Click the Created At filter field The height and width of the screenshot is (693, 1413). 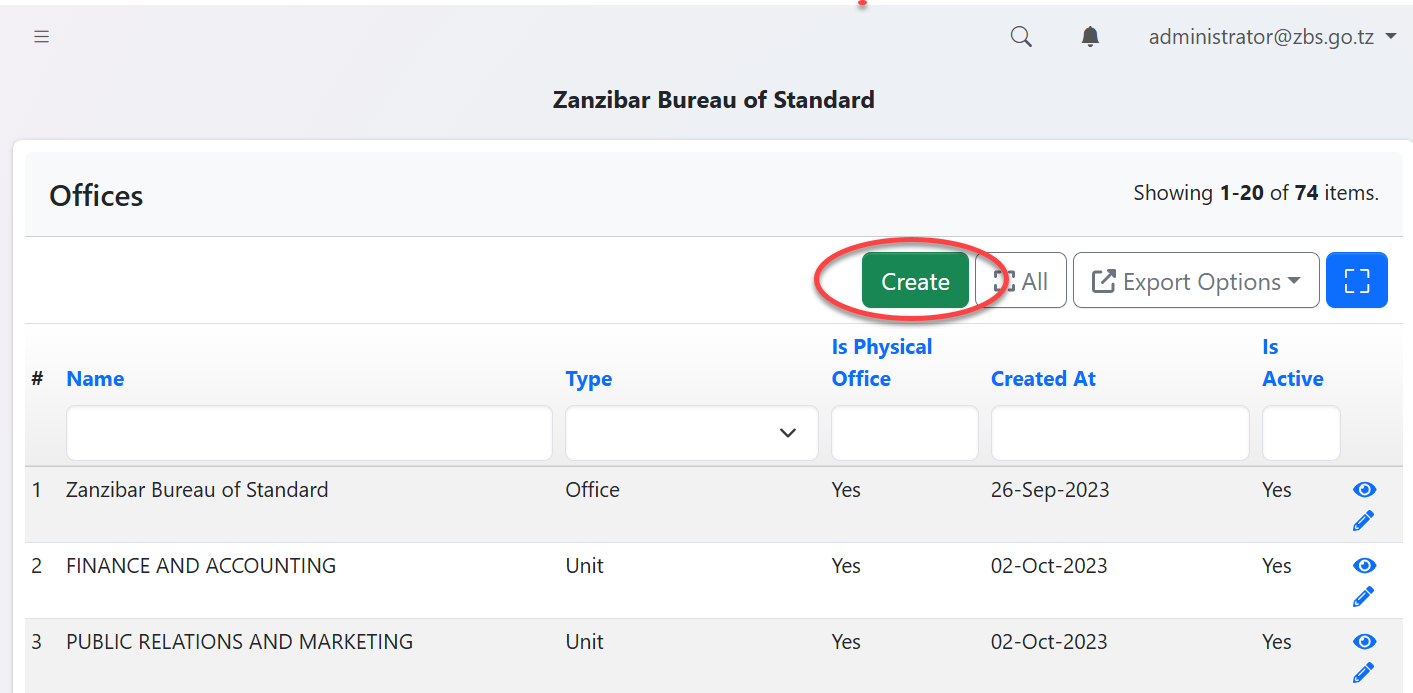pos(1119,433)
